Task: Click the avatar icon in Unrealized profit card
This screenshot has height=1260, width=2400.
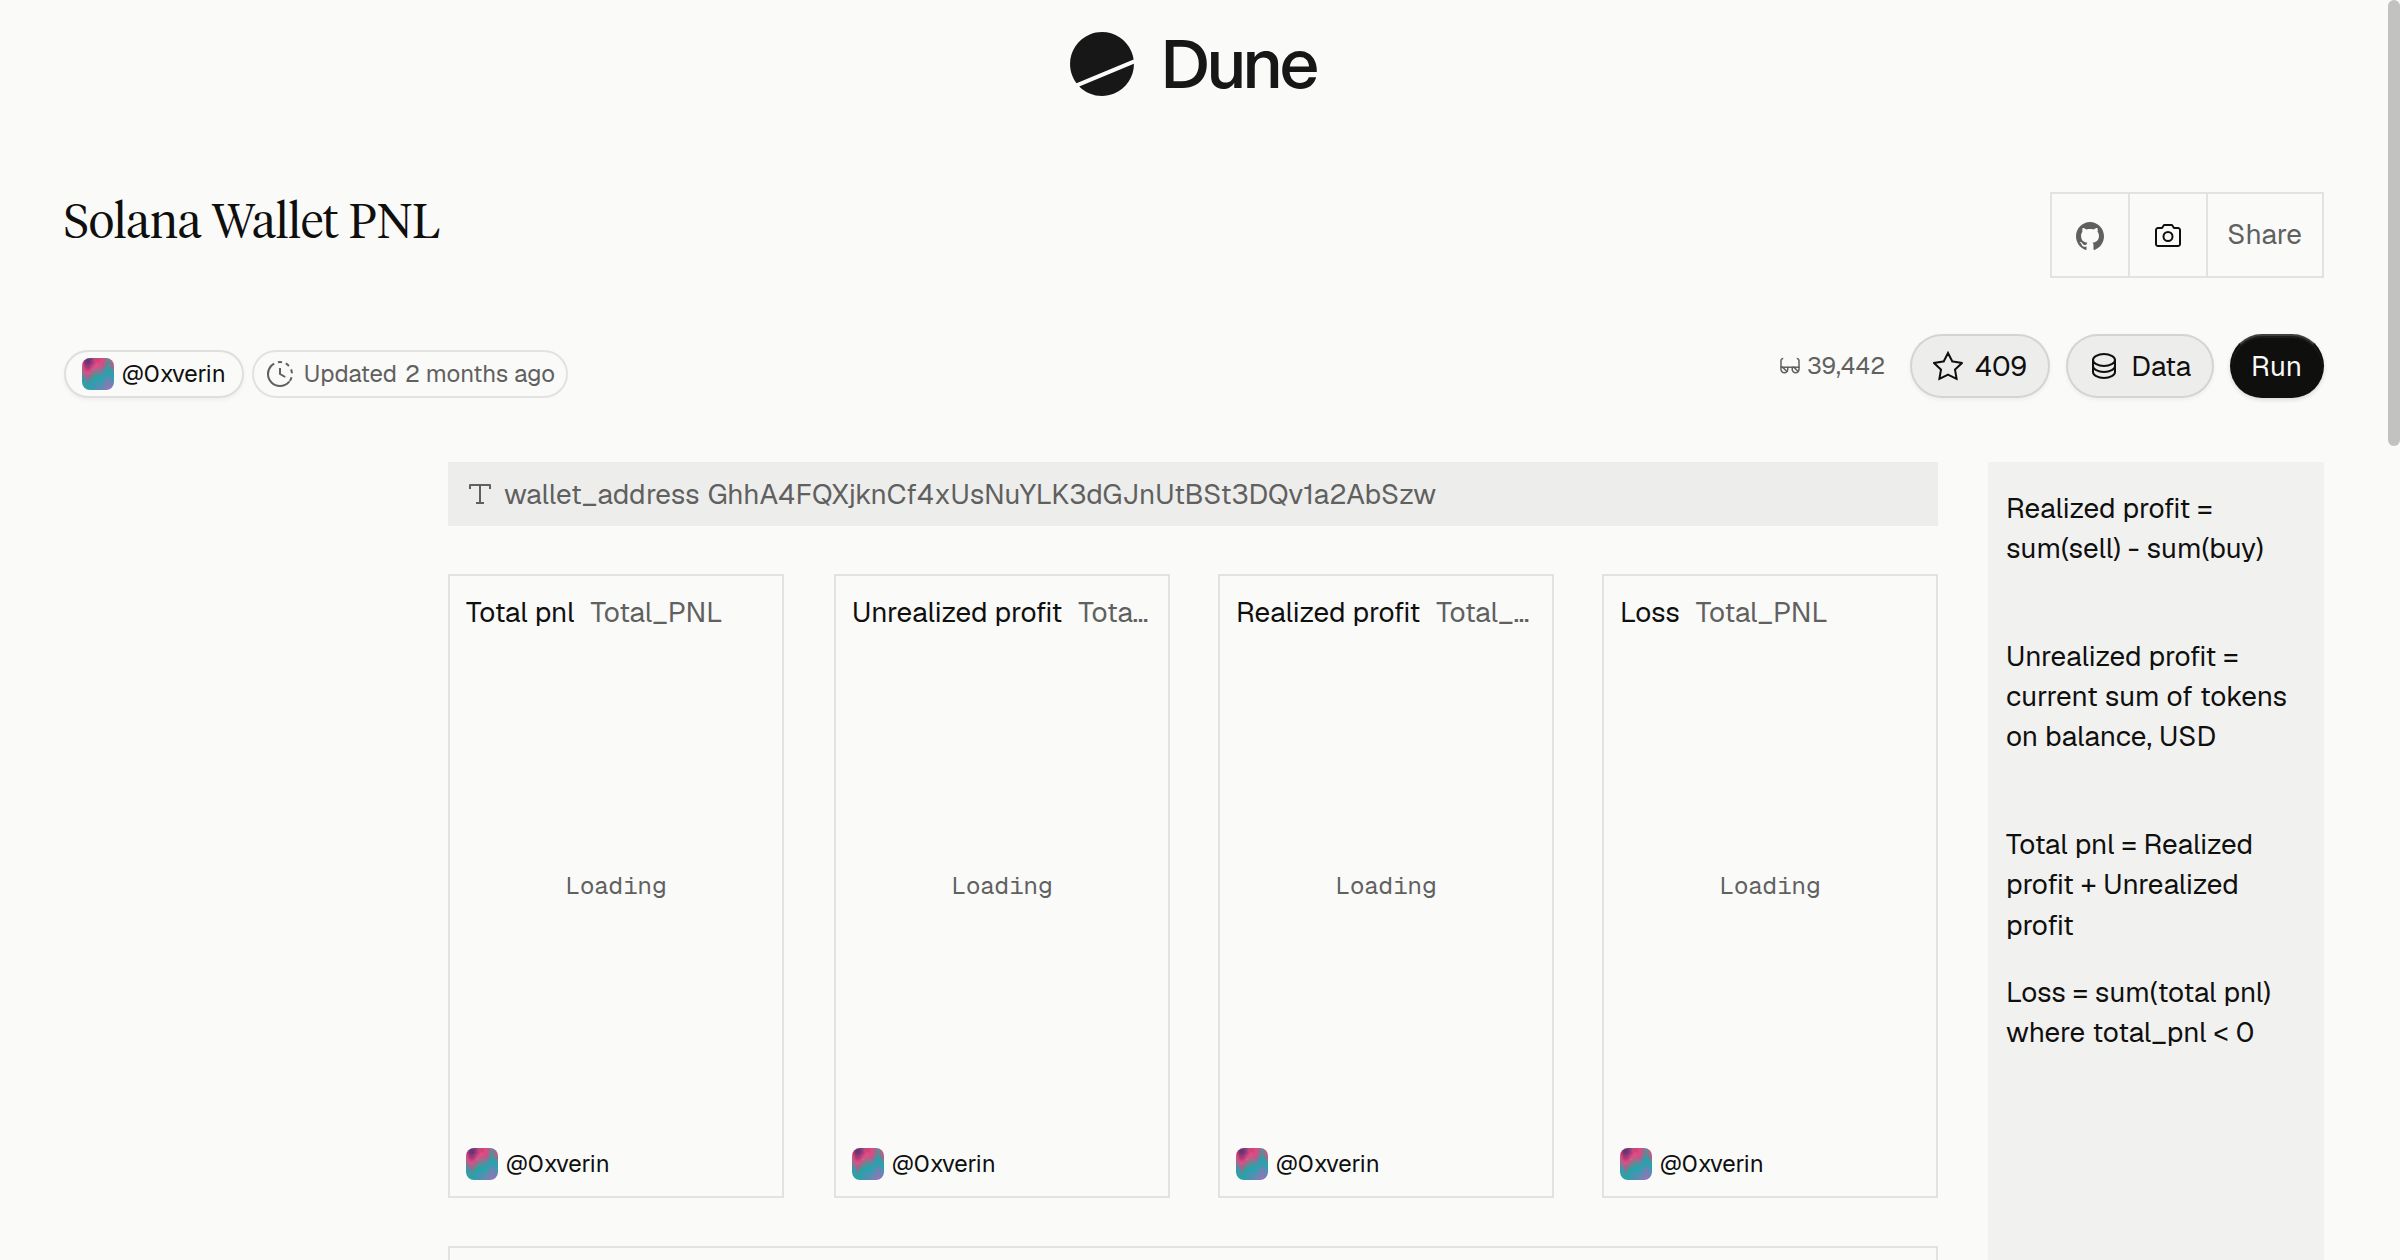Action: [868, 1164]
